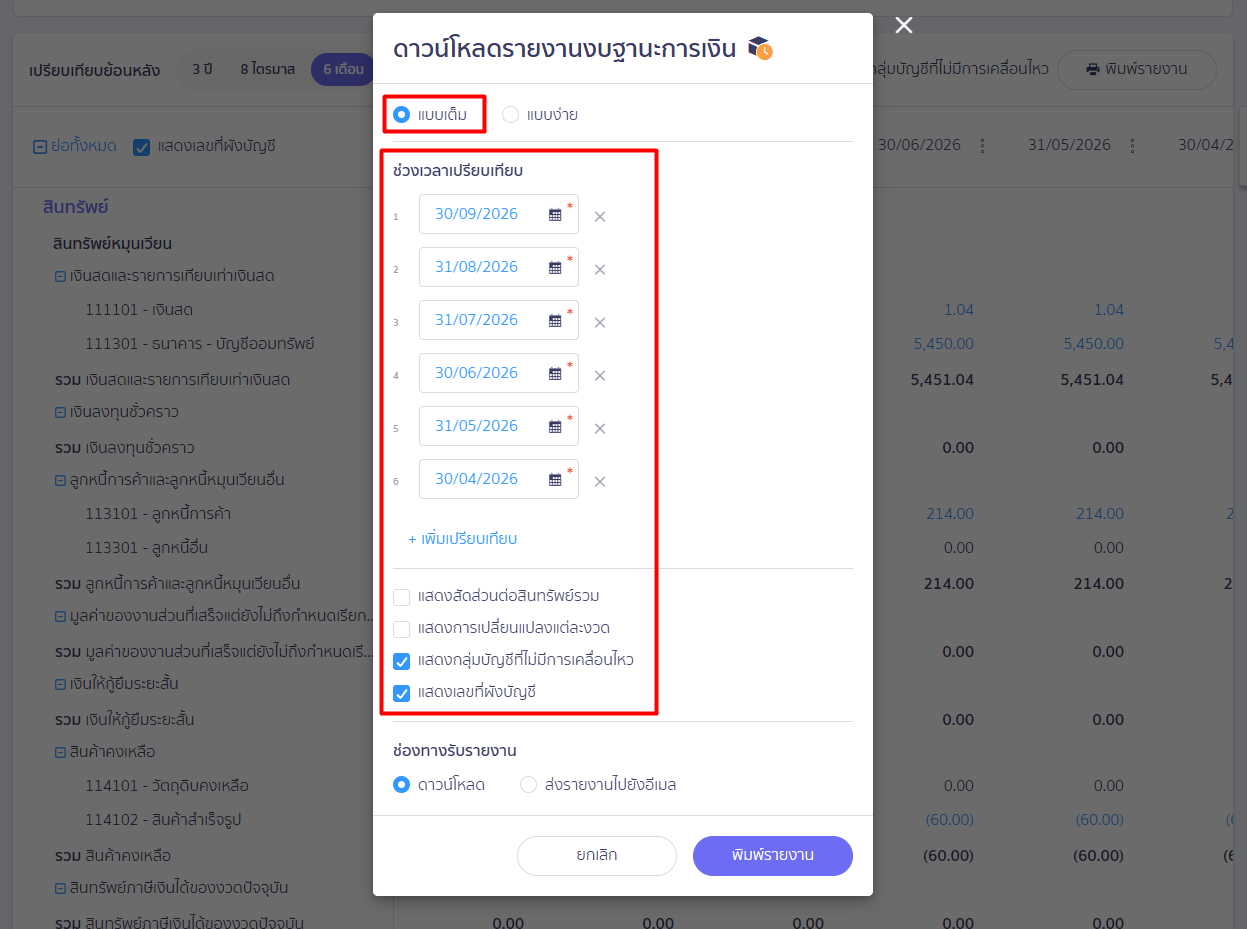Screen dimensions: 1247x929
Task: Open calendar for 31/07/2026 date field
Action: pyautogui.click(x=555, y=320)
